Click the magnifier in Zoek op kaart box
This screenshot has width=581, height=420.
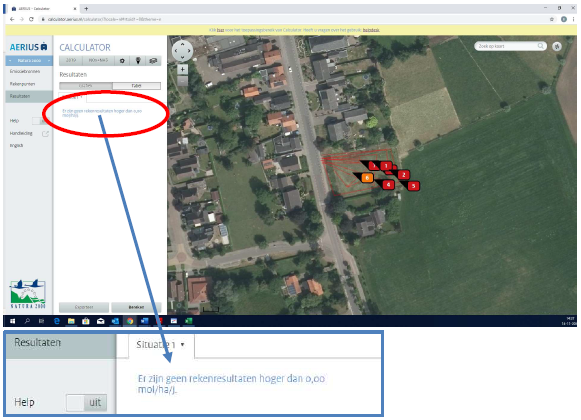541,46
